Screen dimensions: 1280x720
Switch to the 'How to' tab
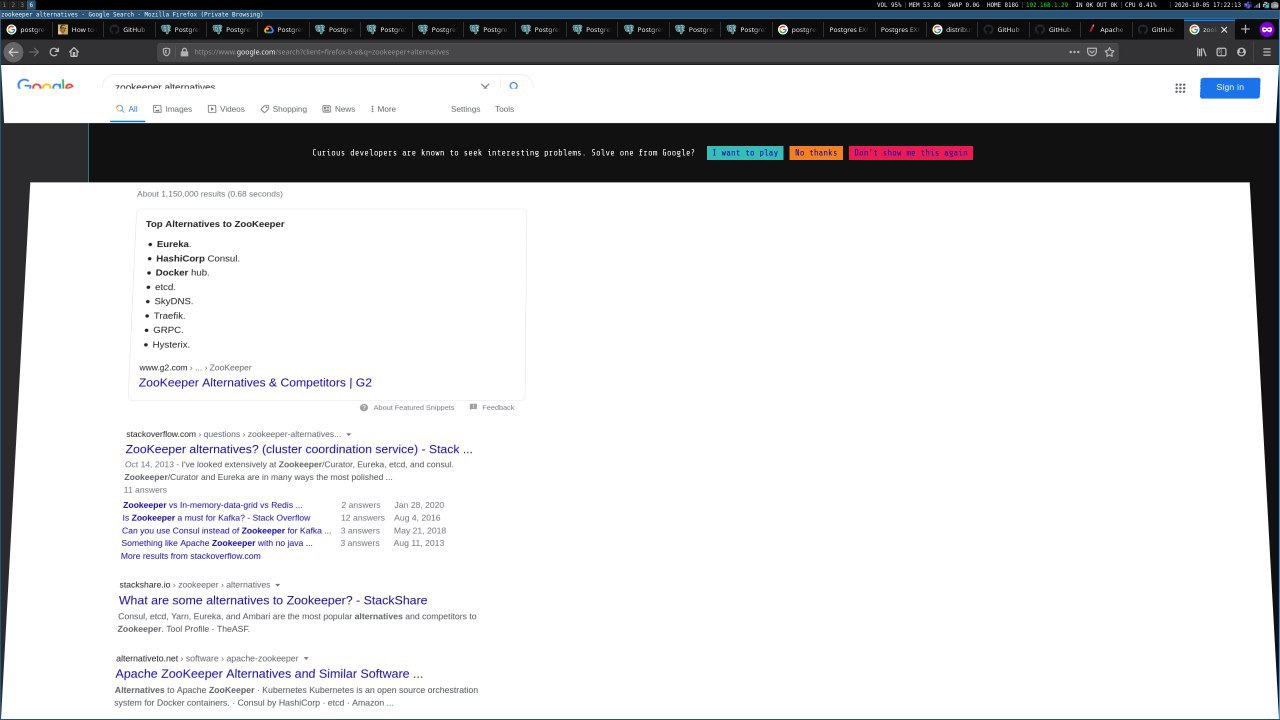pos(77,30)
